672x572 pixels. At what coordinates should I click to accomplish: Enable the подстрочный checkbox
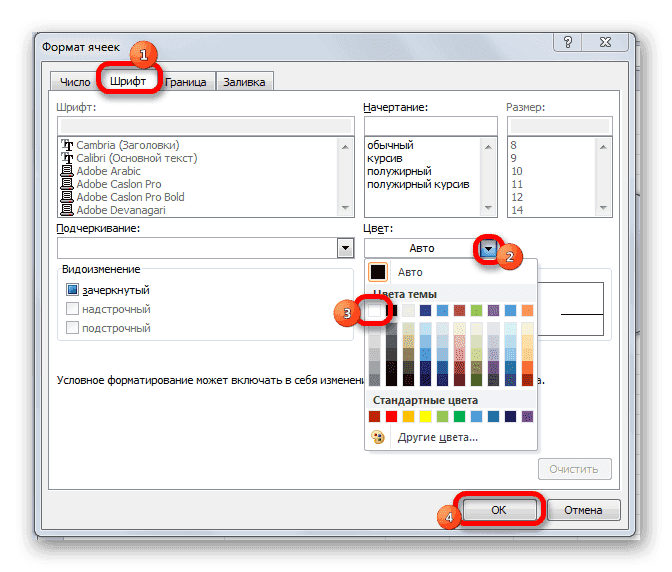72,328
